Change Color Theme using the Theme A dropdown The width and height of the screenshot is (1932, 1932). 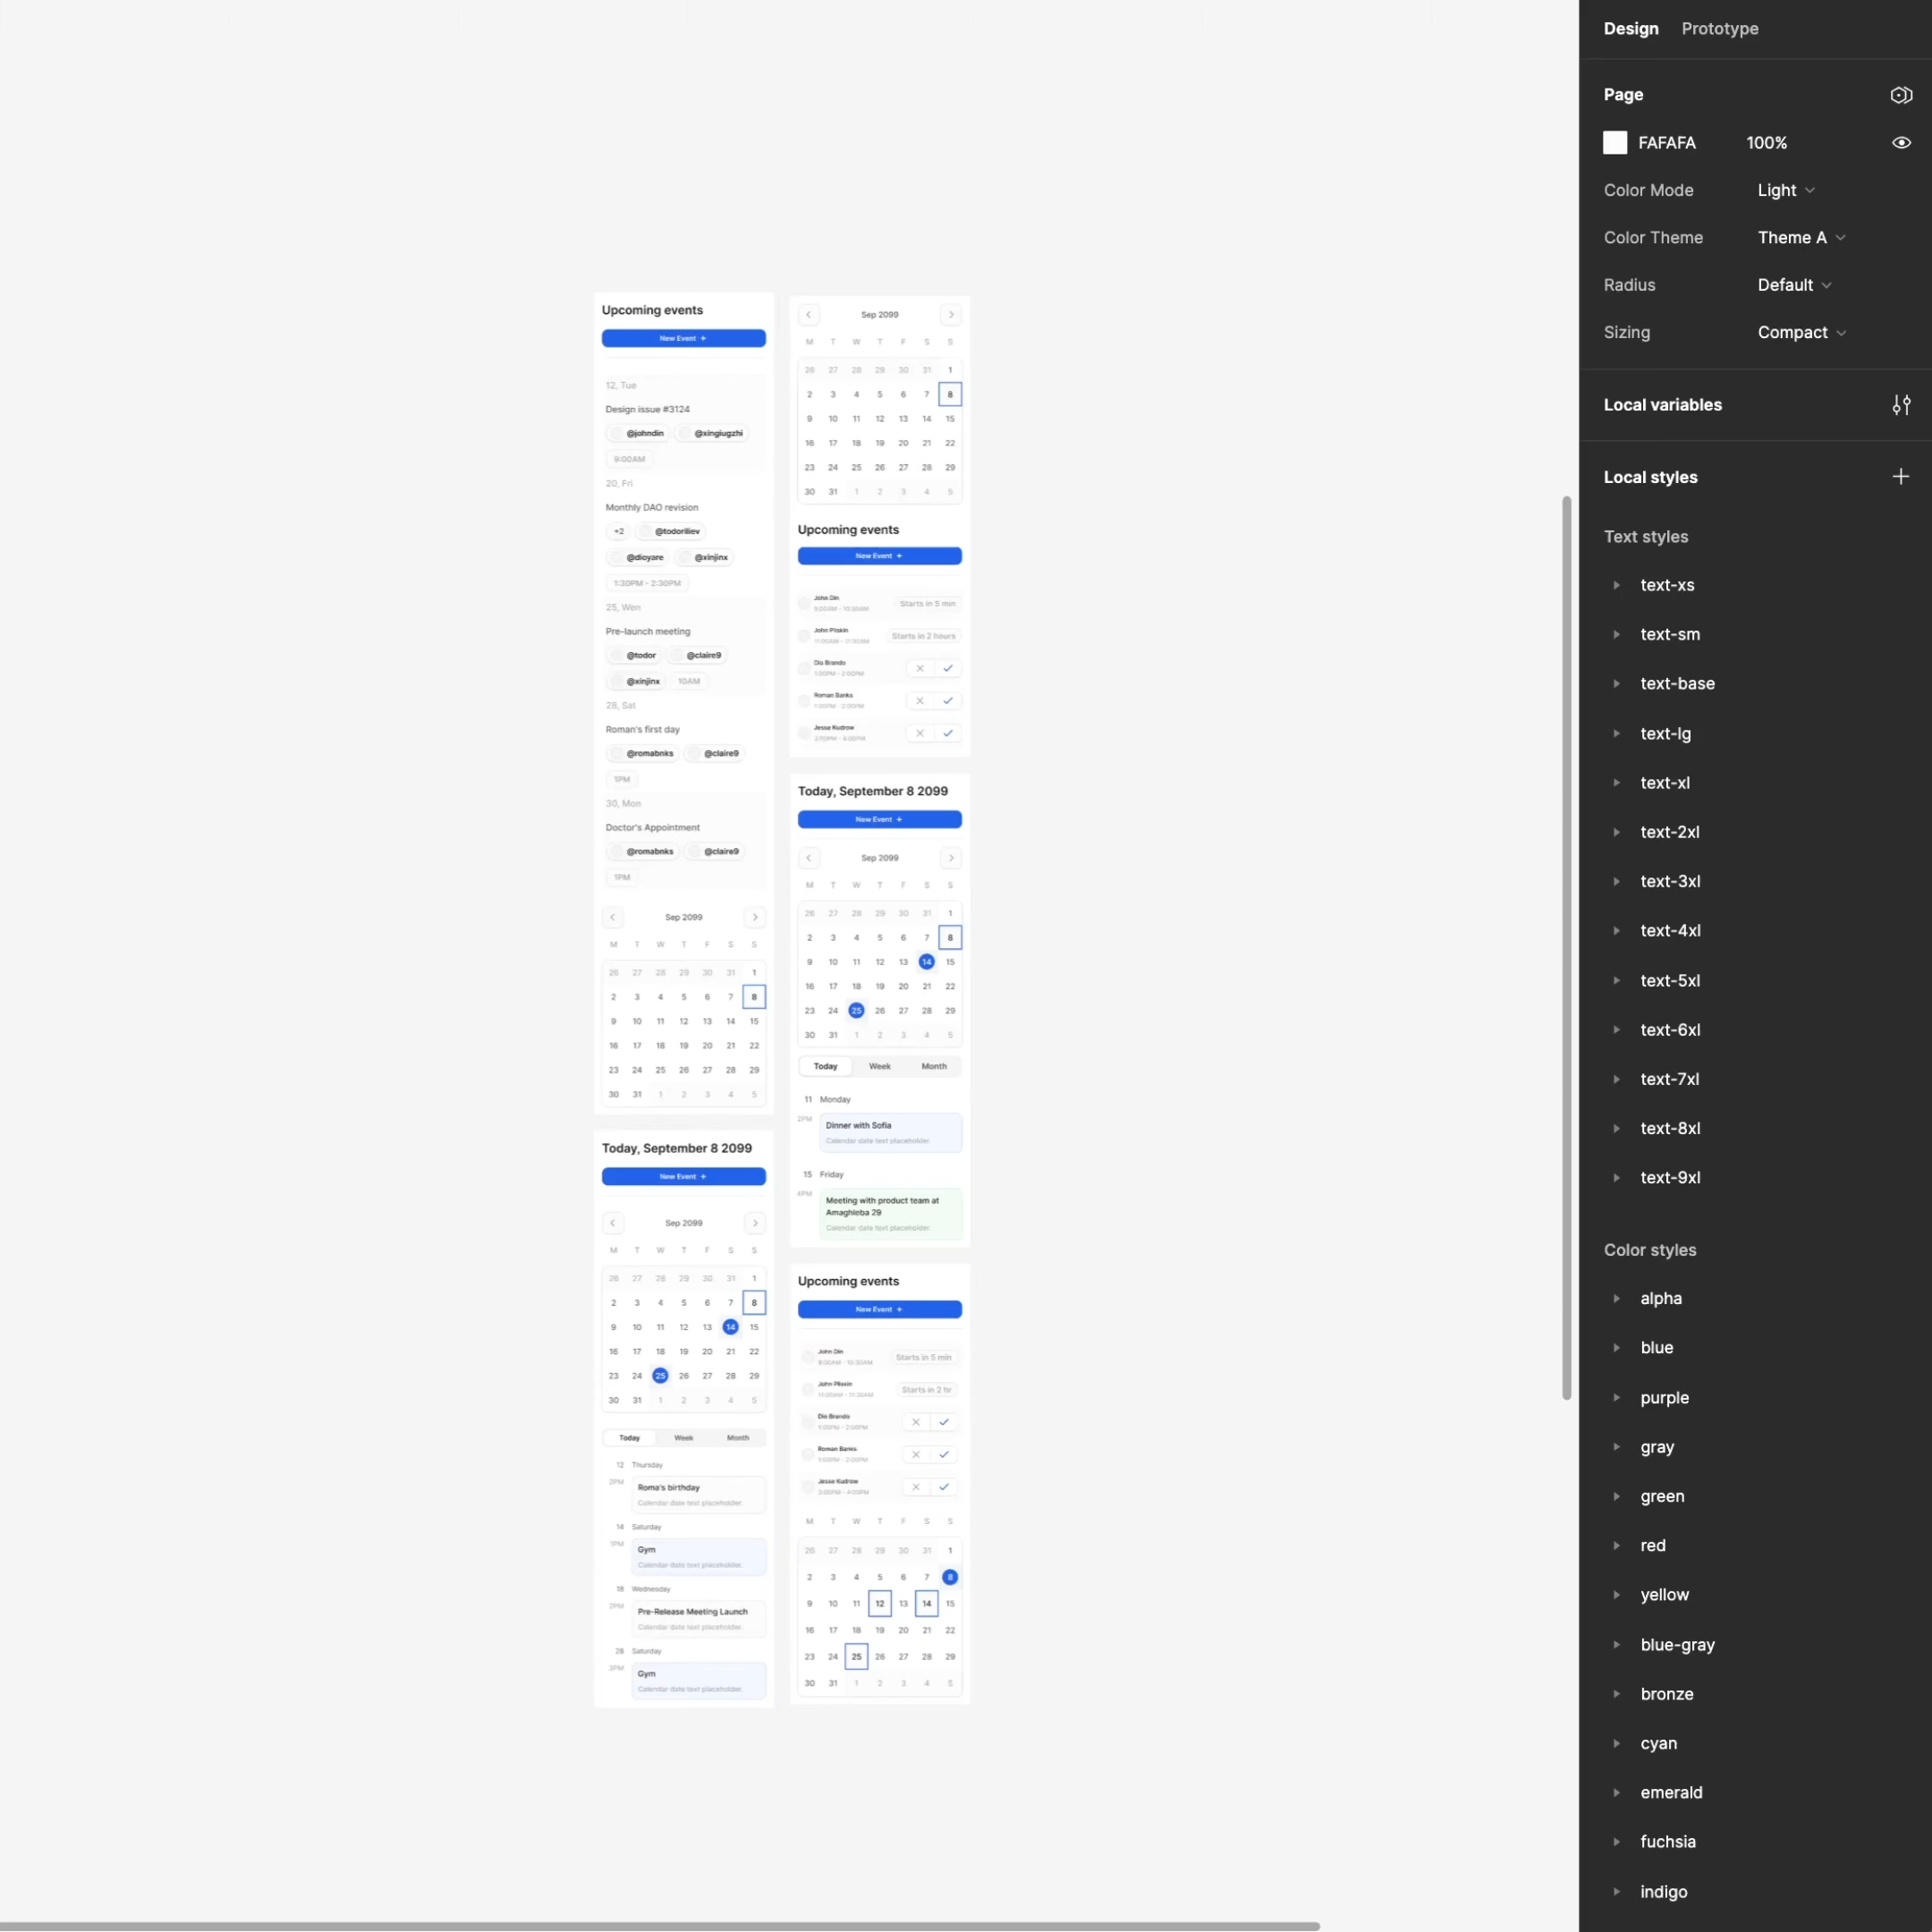(1800, 237)
